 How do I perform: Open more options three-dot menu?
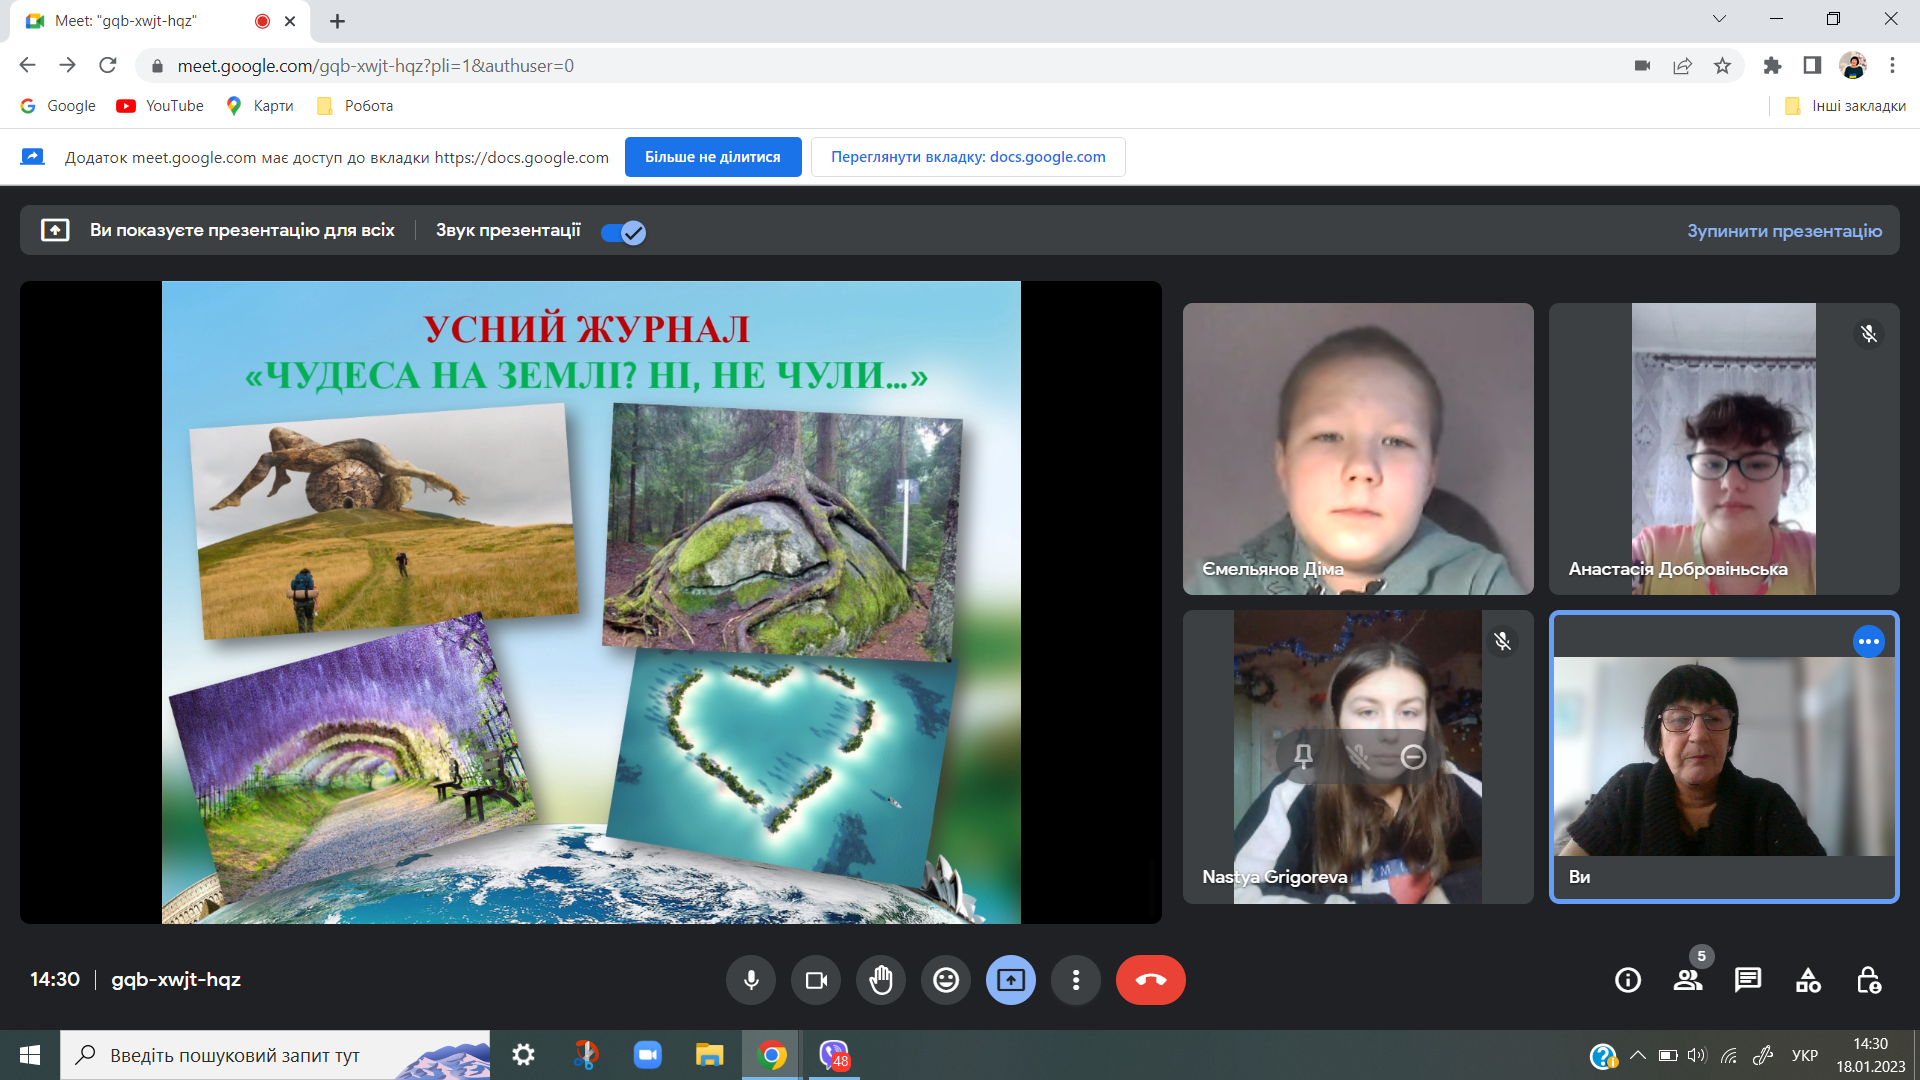(x=1076, y=980)
